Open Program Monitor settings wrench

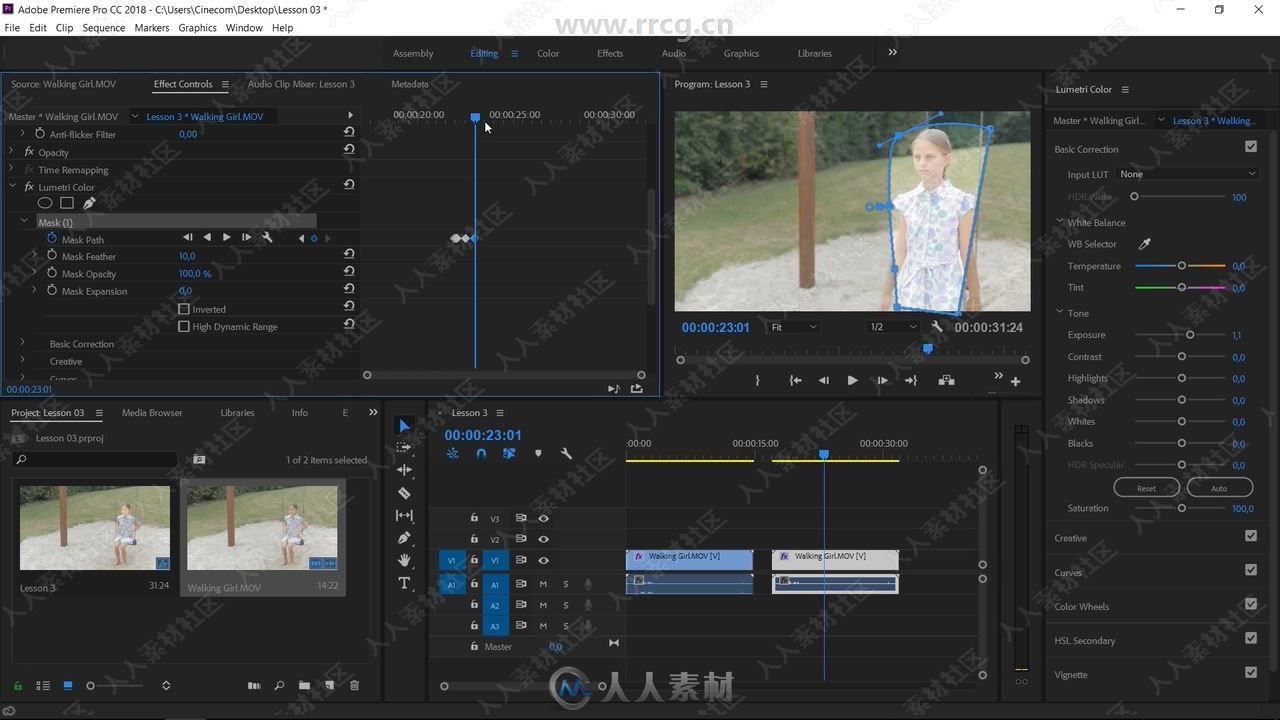(937, 327)
